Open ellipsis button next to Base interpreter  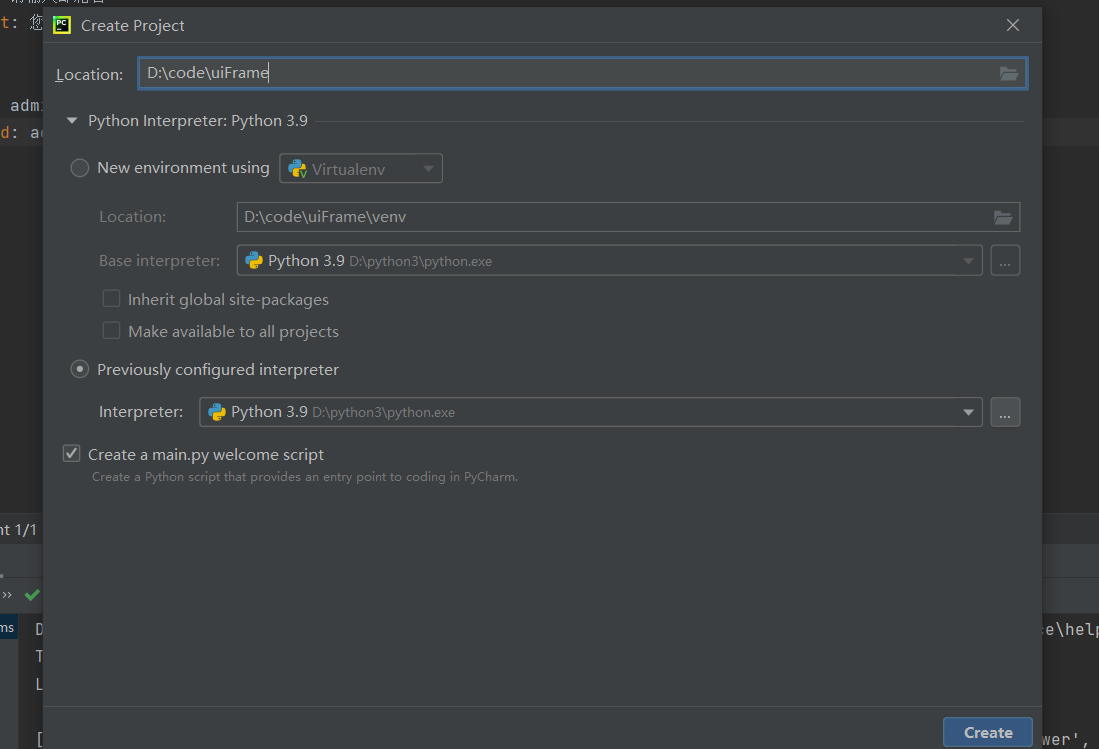[1005, 261]
